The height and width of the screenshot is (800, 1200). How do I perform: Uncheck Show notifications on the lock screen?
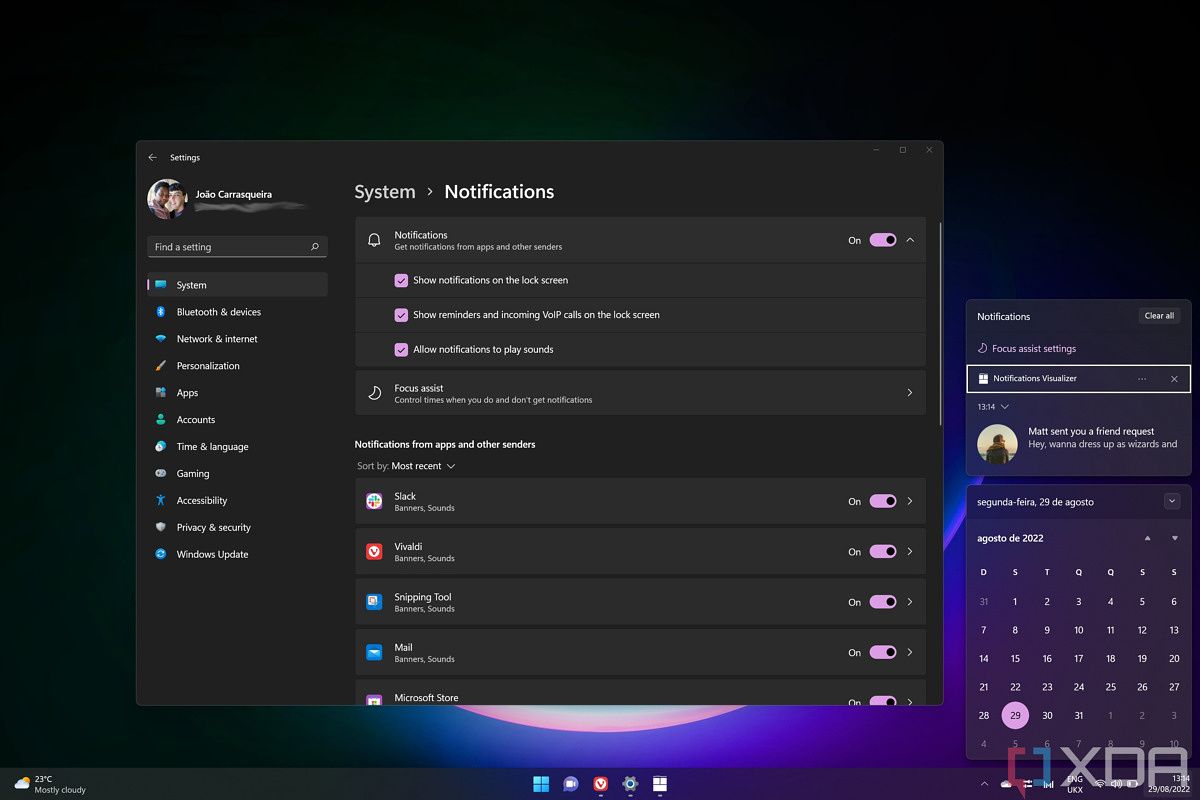click(x=401, y=280)
